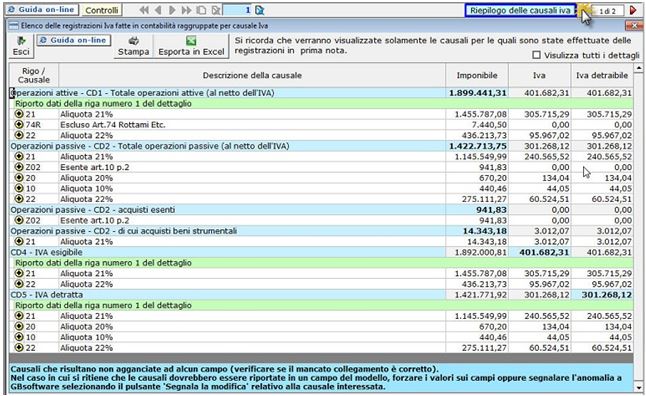Enable Visulizza tutti i dettagli checkbox

[x=536, y=55]
